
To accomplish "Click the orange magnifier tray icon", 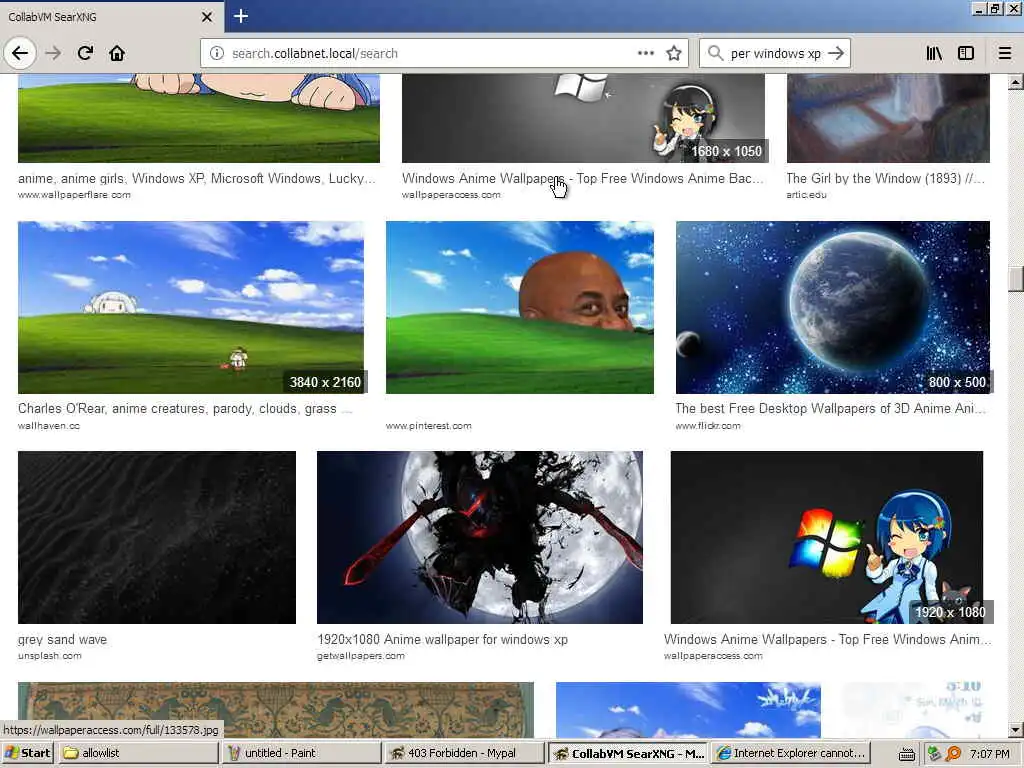I will pos(953,754).
